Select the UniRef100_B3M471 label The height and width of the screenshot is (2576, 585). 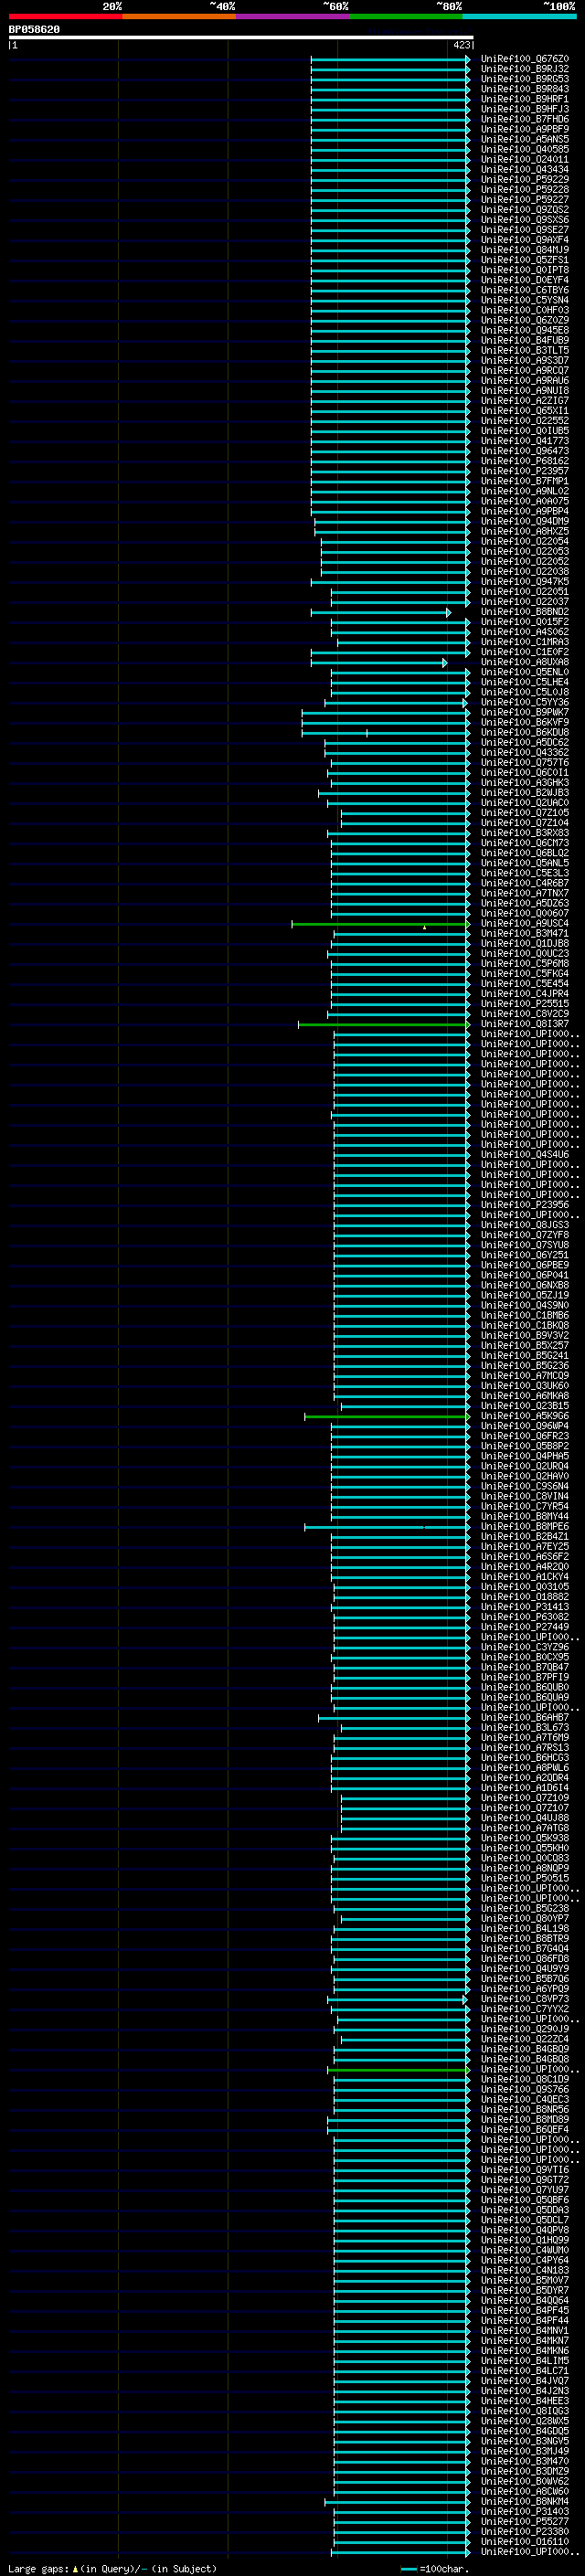click(x=524, y=933)
